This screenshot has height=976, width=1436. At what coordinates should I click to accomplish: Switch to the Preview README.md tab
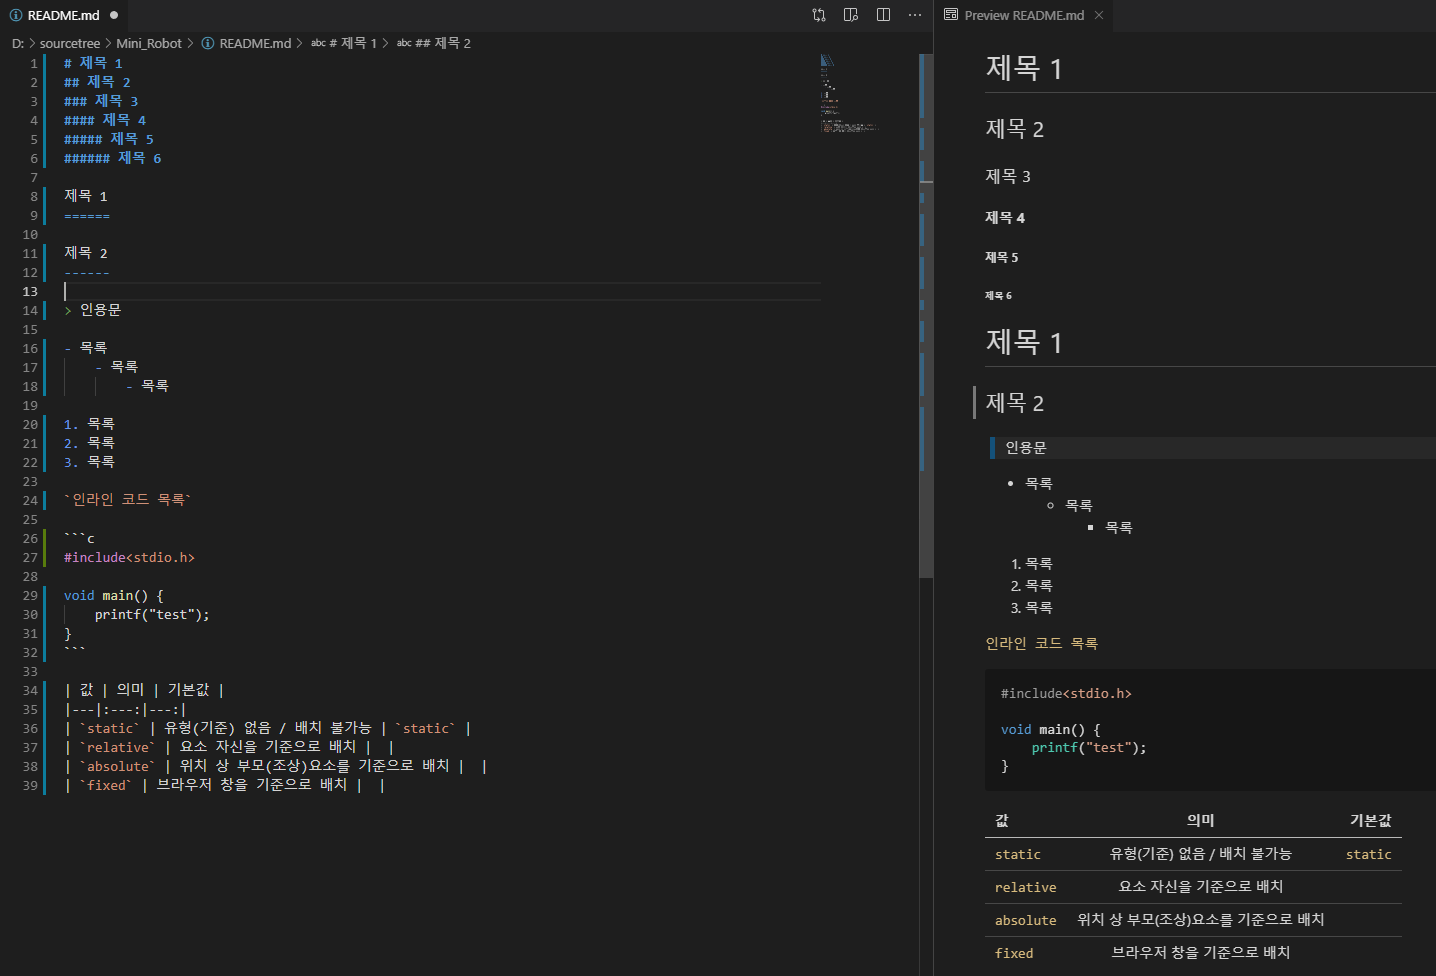[x=1024, y=15]
